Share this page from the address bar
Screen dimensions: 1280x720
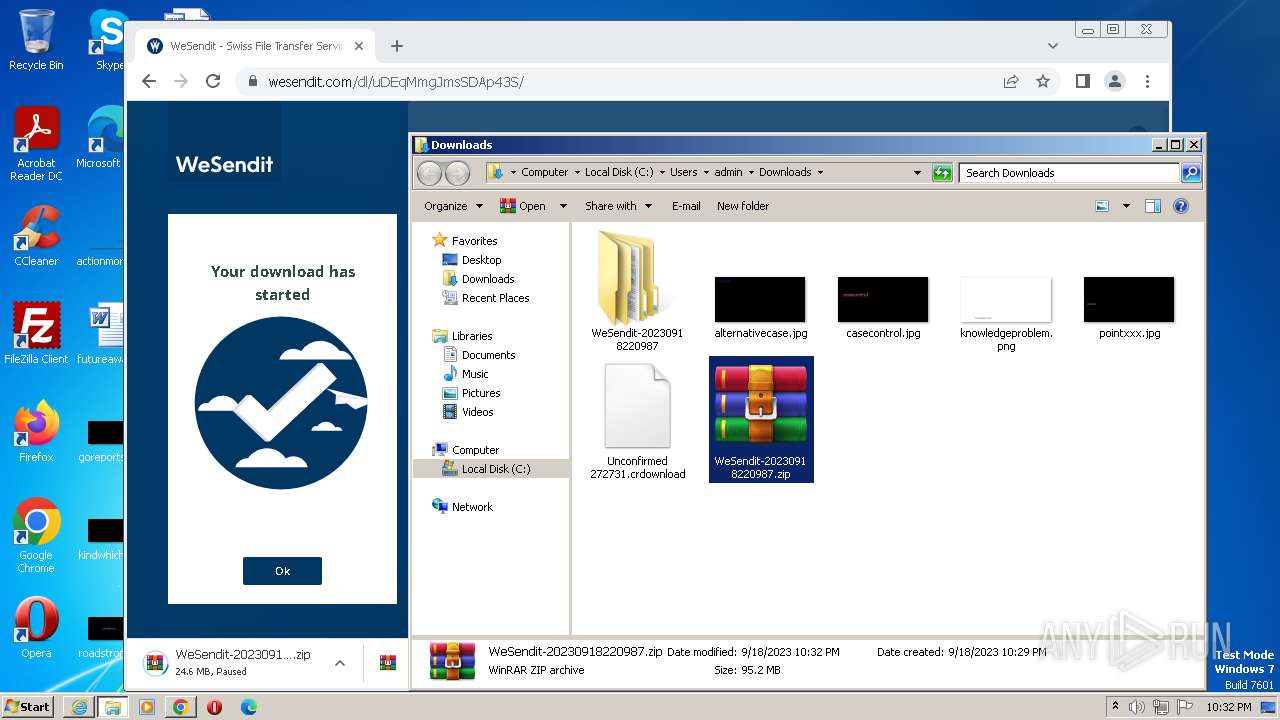1011,81
